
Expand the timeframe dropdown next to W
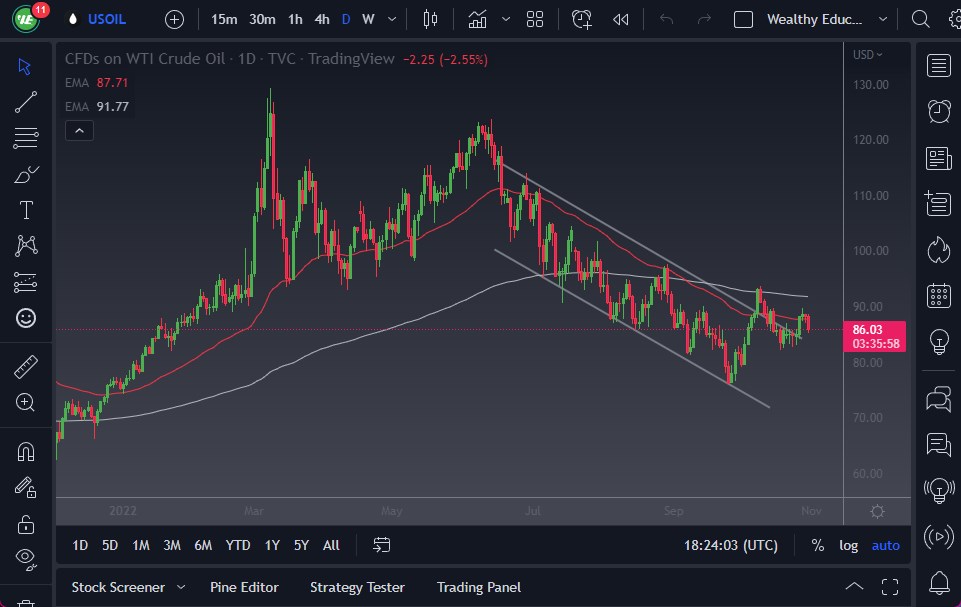[391, 19]
